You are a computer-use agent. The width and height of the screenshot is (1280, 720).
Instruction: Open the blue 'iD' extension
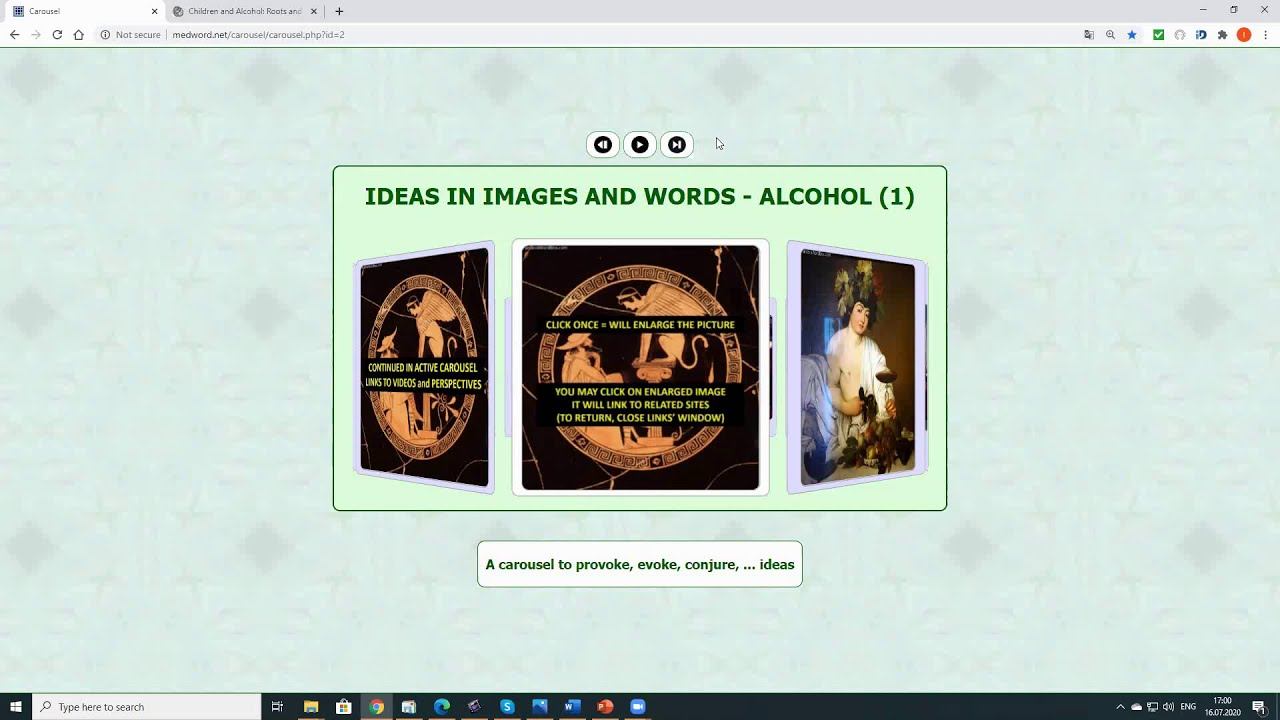(x=1201, y=34)
